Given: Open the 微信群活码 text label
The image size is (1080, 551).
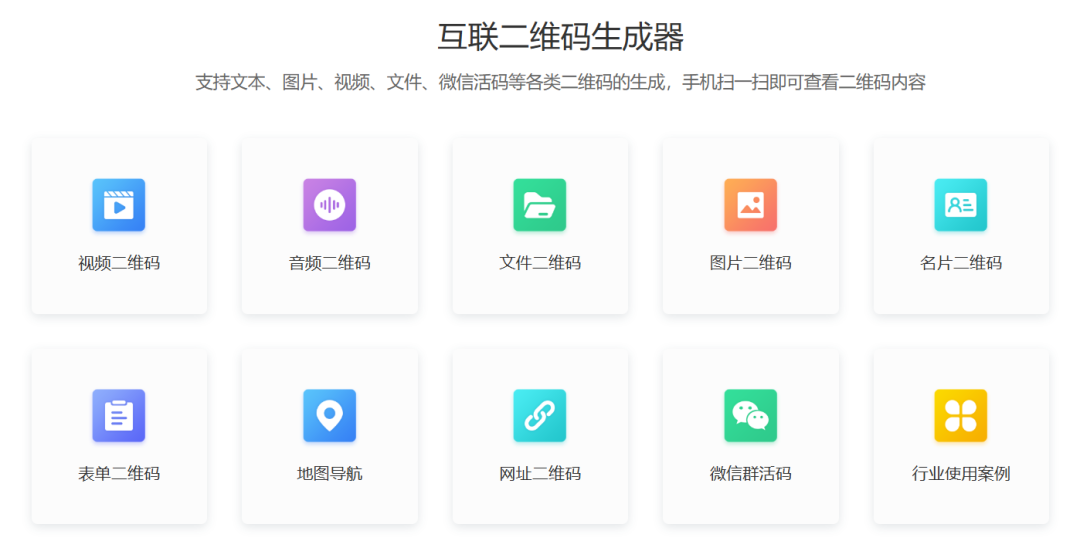Looking at the screenshot, I should click(750, 473).
